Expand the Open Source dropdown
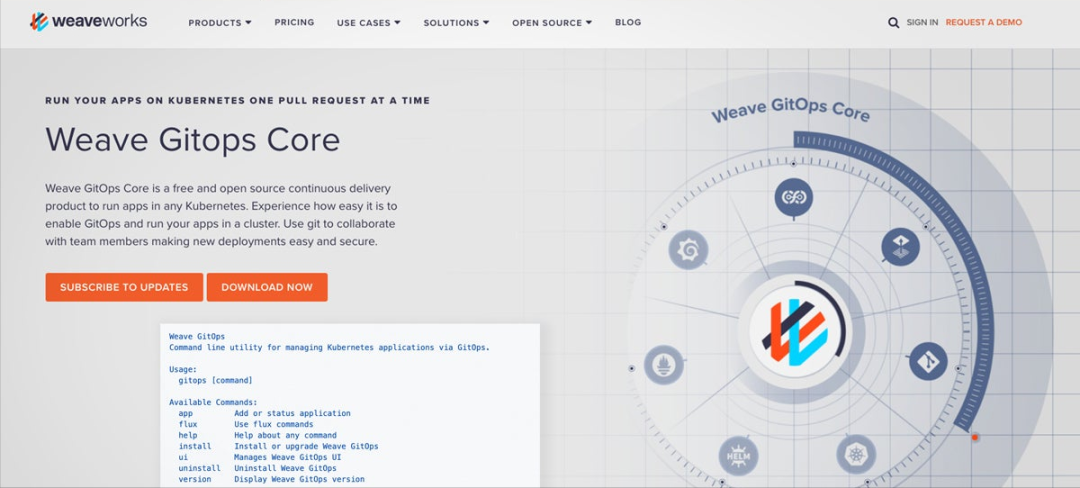 [x=552, y=22]
